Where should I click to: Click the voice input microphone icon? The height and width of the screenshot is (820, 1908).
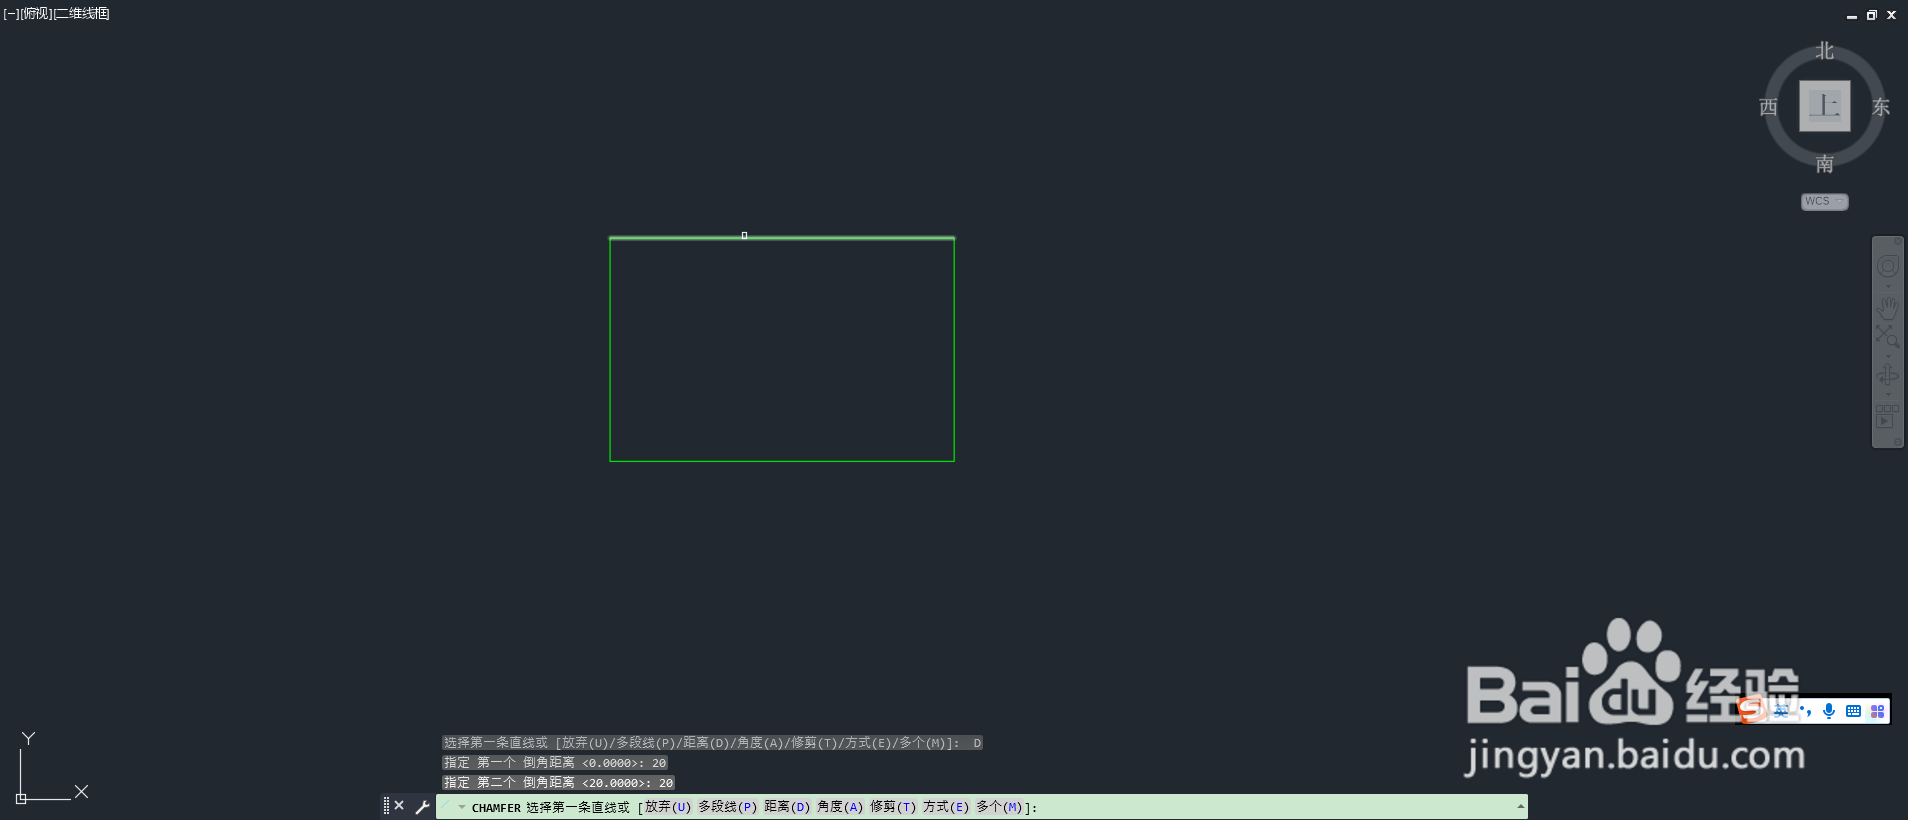(1829, 711)
